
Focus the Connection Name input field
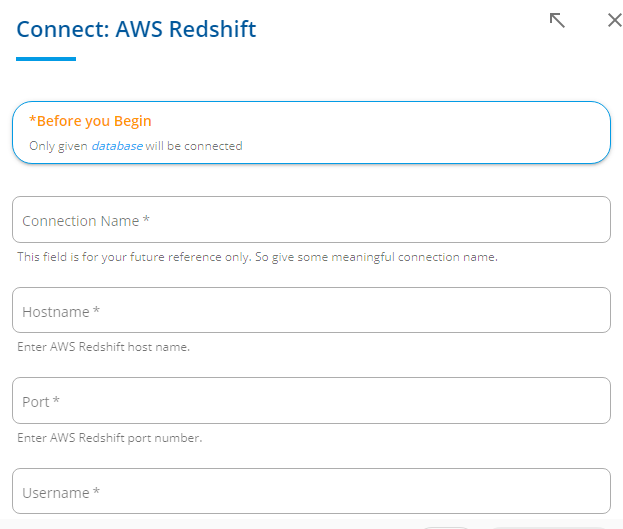coord(312,219)
